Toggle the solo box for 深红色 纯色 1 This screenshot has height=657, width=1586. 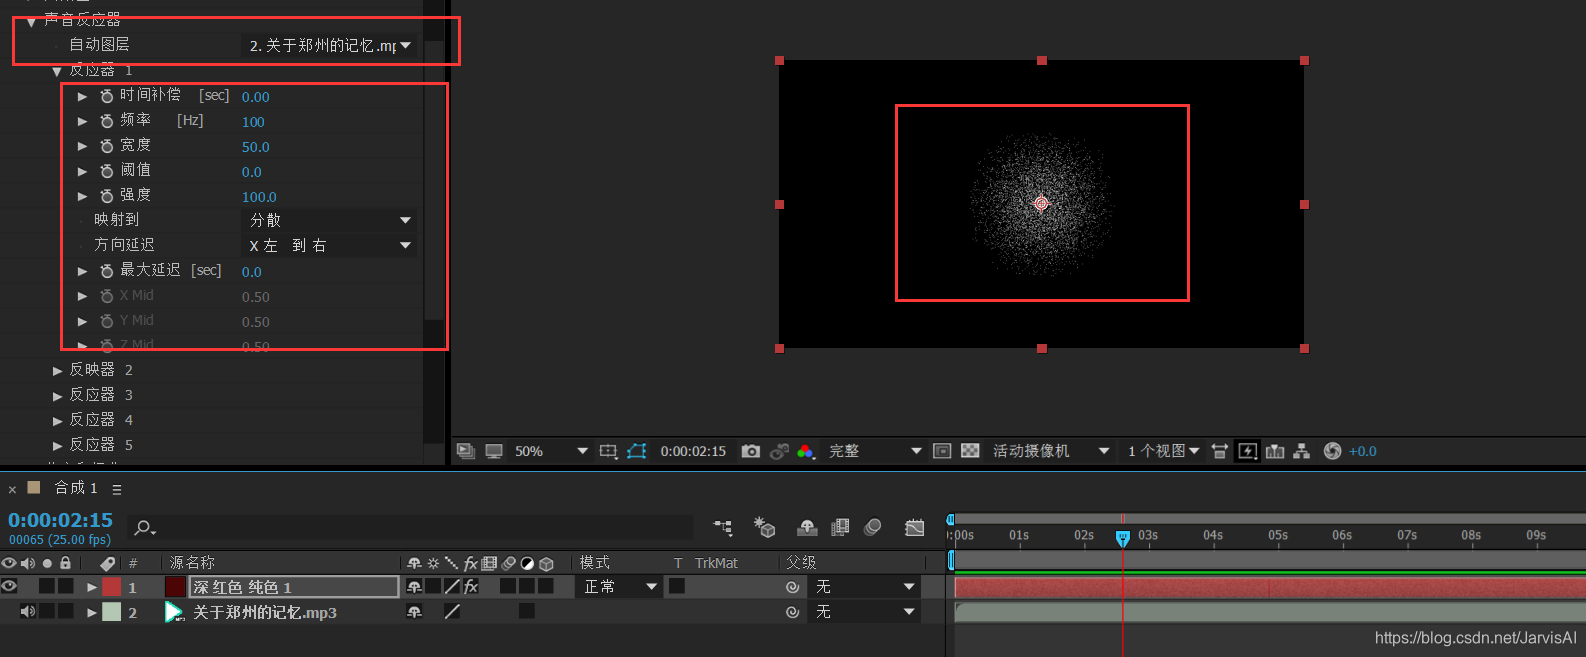click(x=47, y=586)
